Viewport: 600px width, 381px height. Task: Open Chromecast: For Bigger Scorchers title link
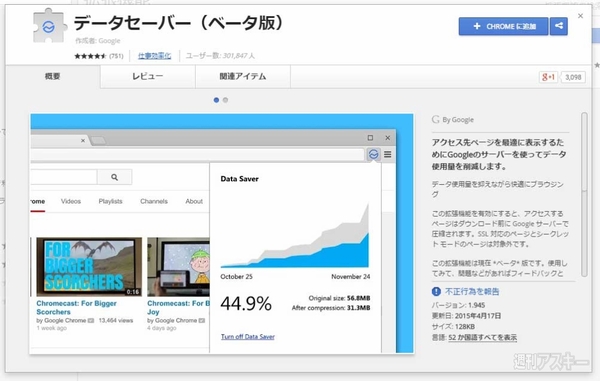point(77,308)
